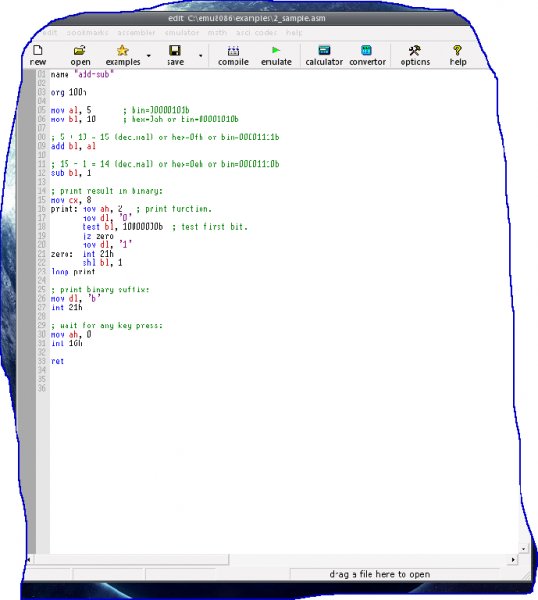Open the emulator menu

coord(182,33)
